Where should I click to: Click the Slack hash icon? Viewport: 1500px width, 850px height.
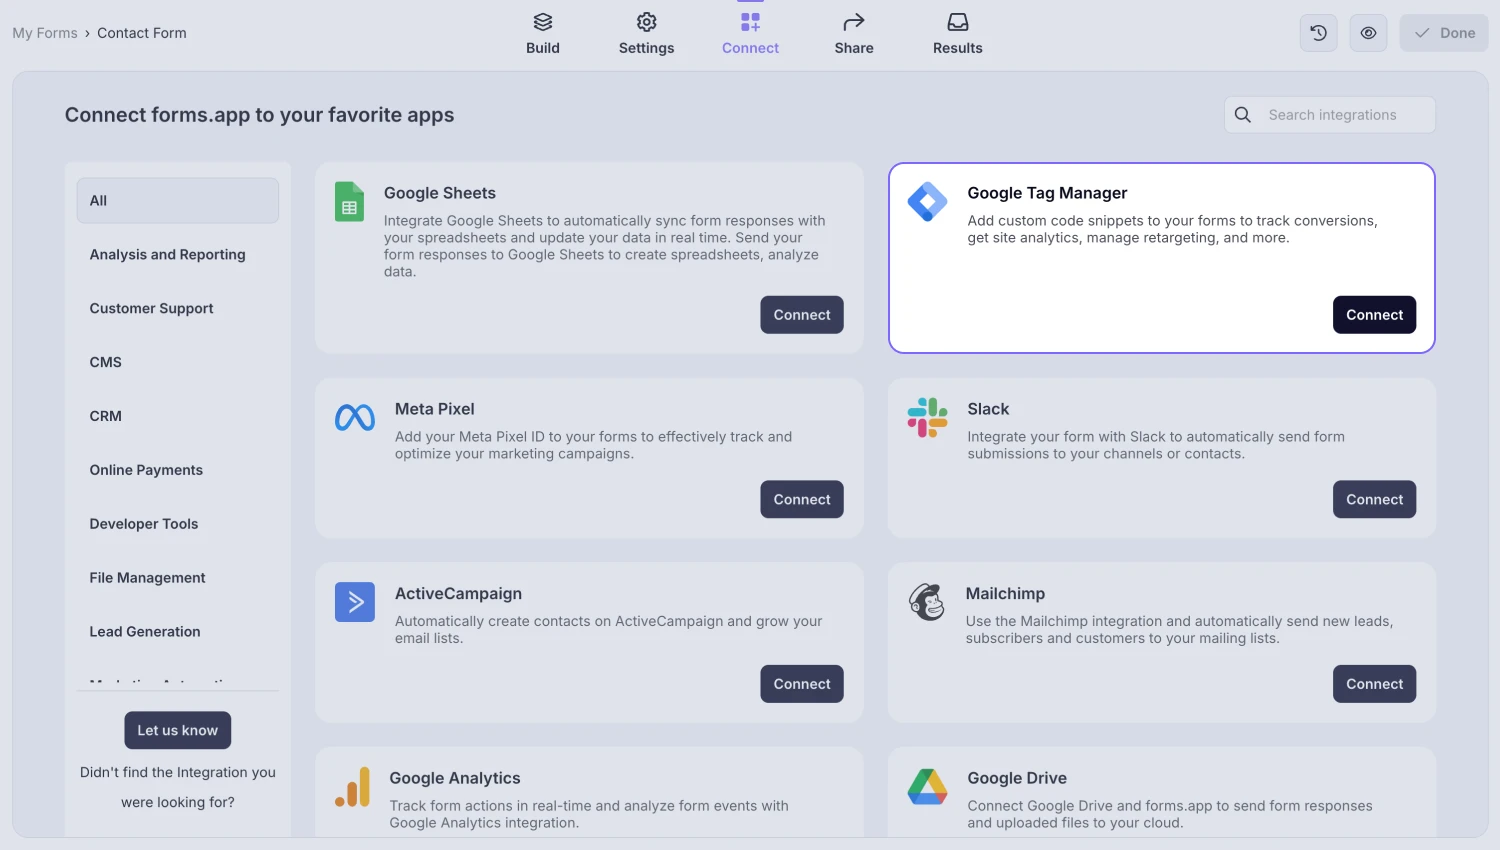pos(926,417)
